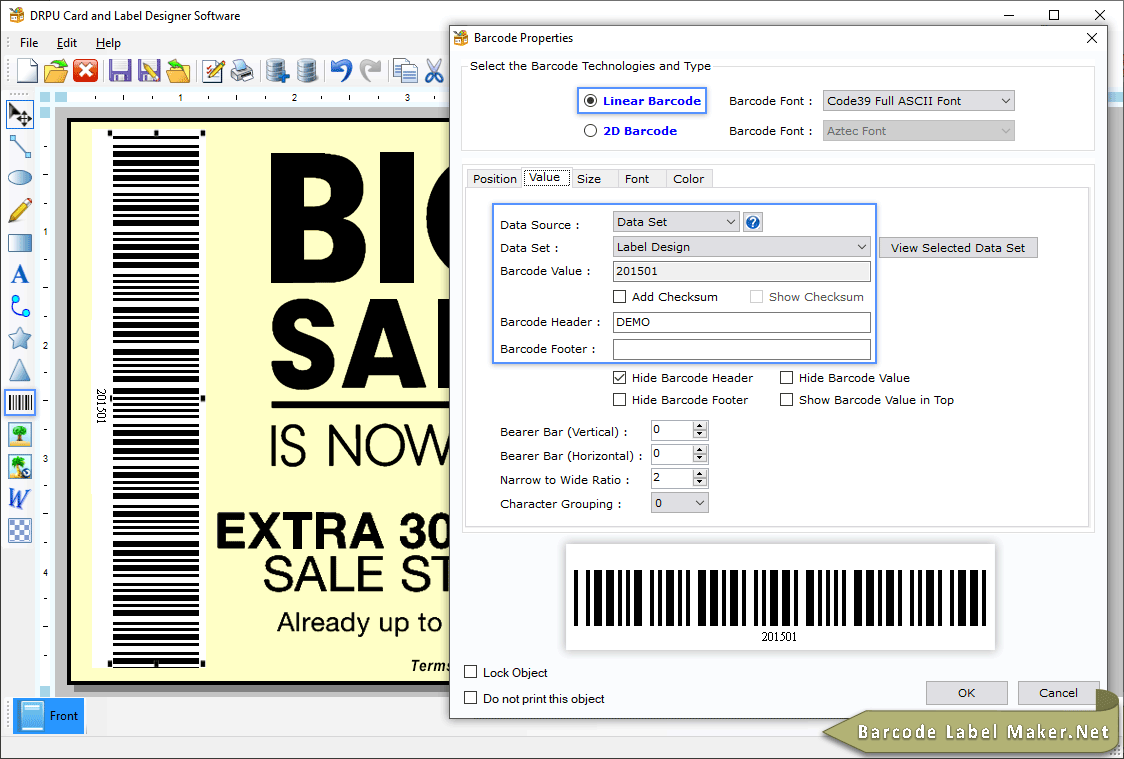Select the Text tool letter A

tap(20, 275)
